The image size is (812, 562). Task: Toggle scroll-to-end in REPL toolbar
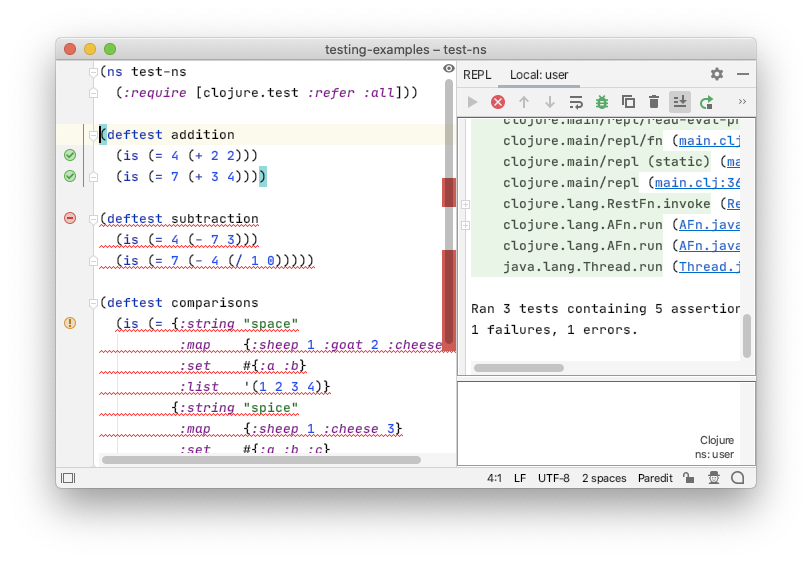[x=680, y=102]
